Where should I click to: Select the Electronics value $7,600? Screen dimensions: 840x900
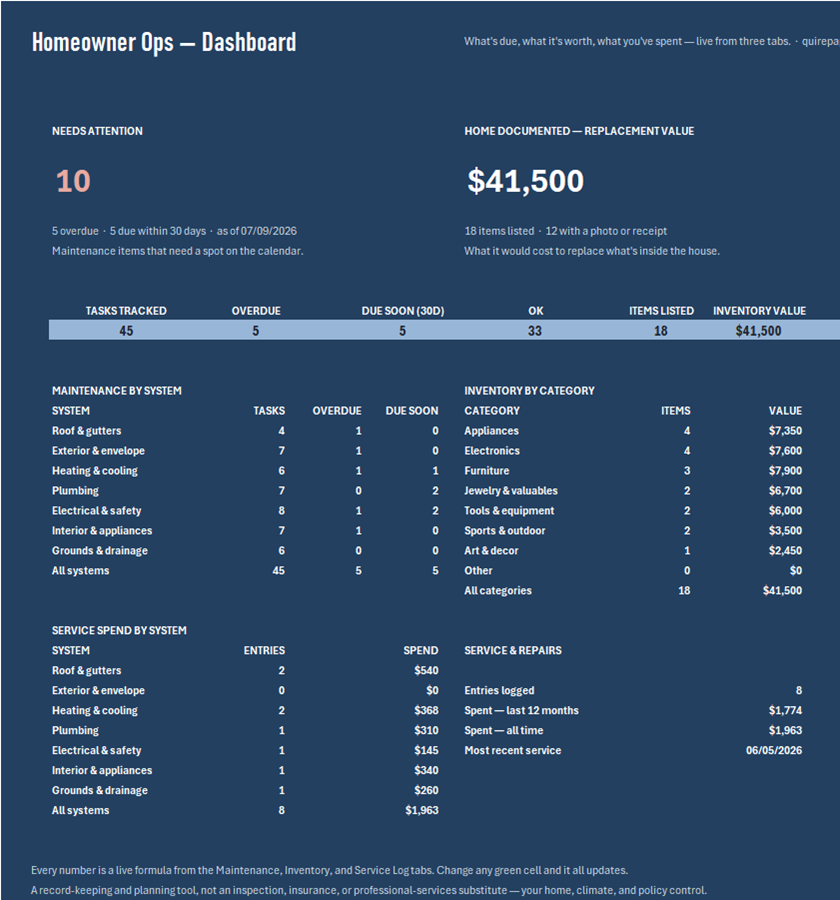coord(785,451)
